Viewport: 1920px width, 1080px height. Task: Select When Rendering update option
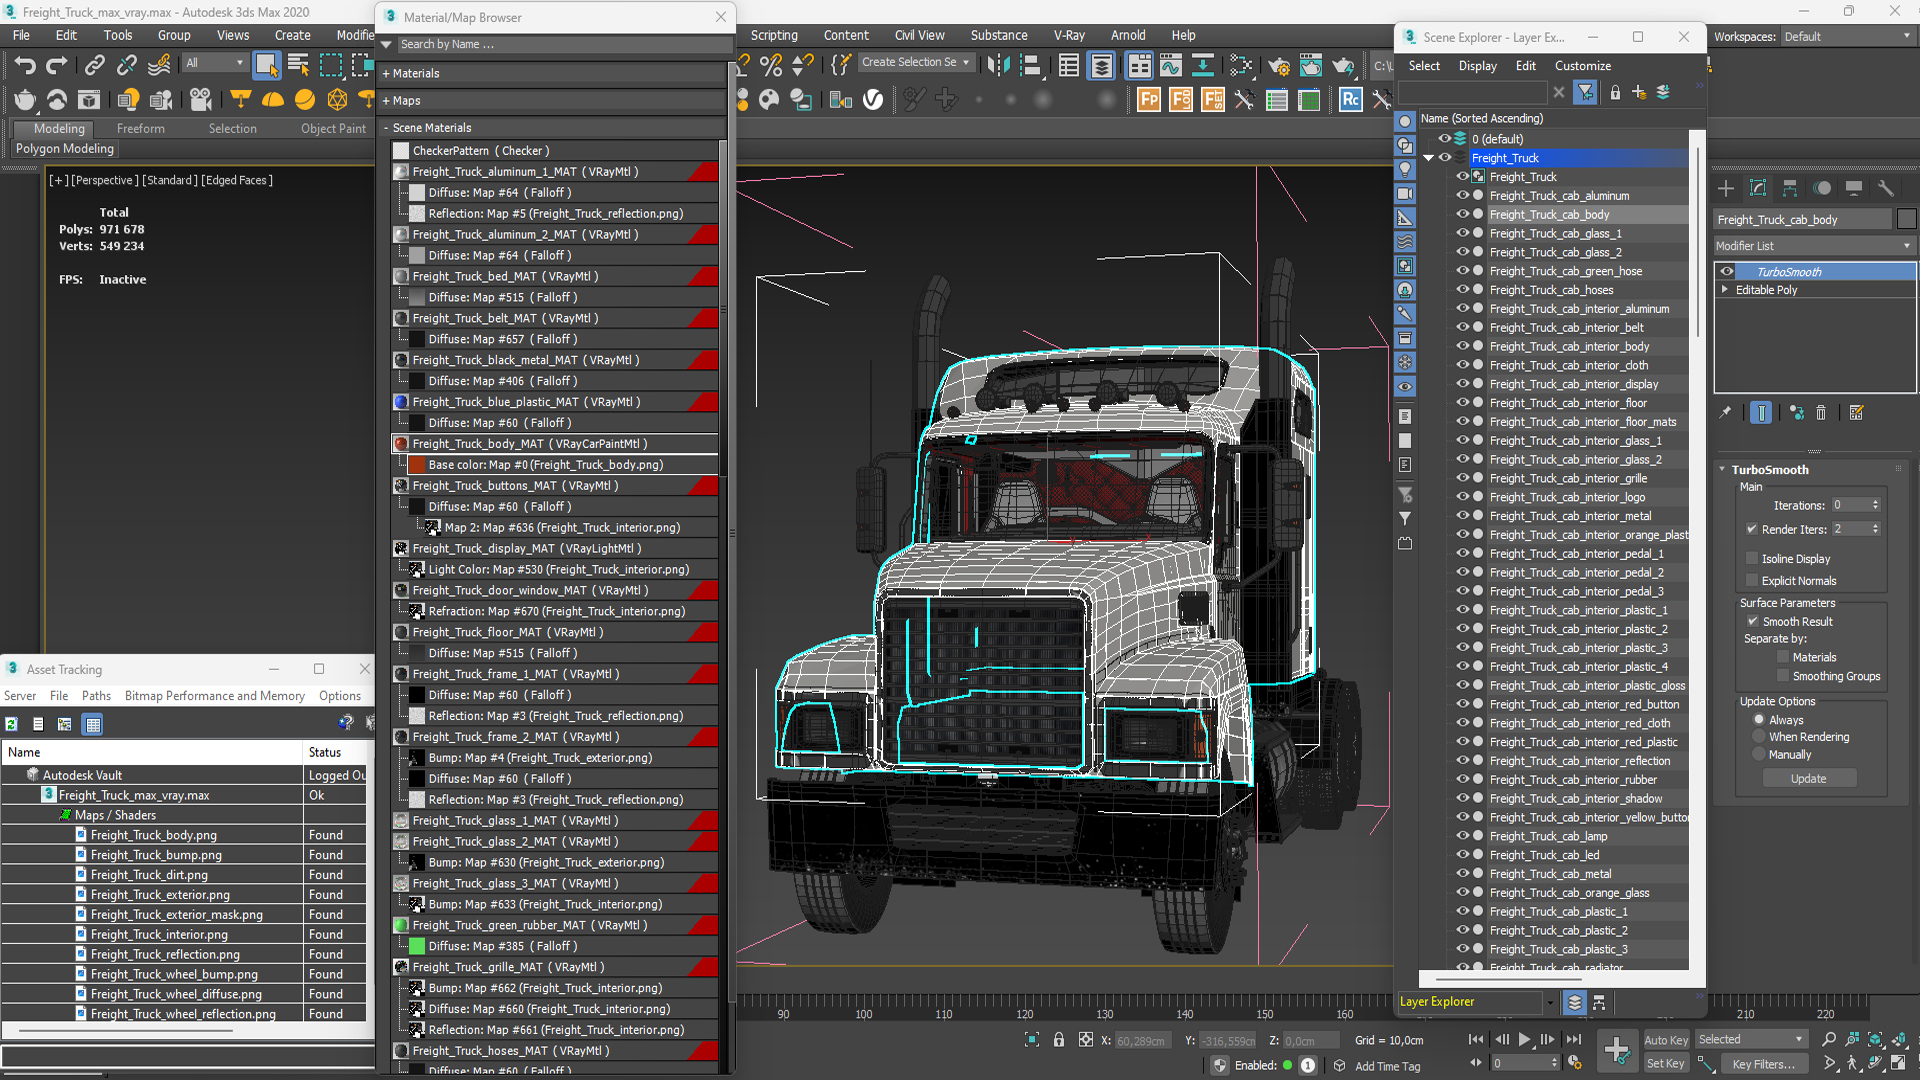coord(1759,737)
